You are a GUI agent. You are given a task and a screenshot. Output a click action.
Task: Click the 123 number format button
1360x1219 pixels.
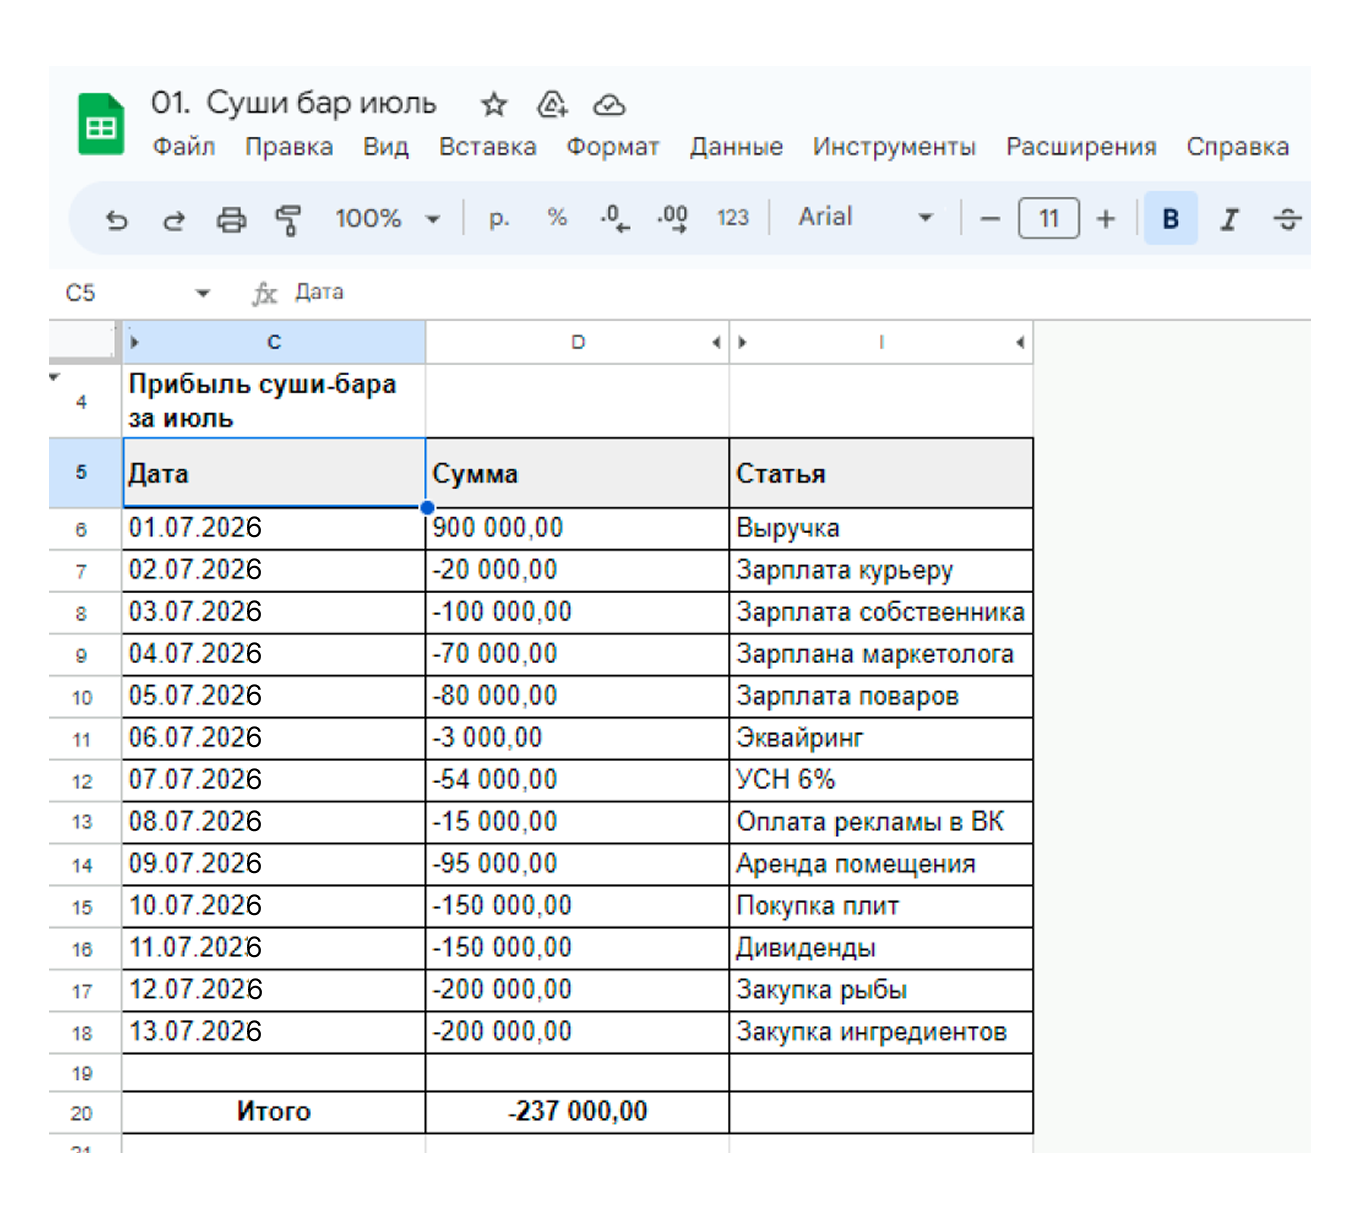click(732, 218)
